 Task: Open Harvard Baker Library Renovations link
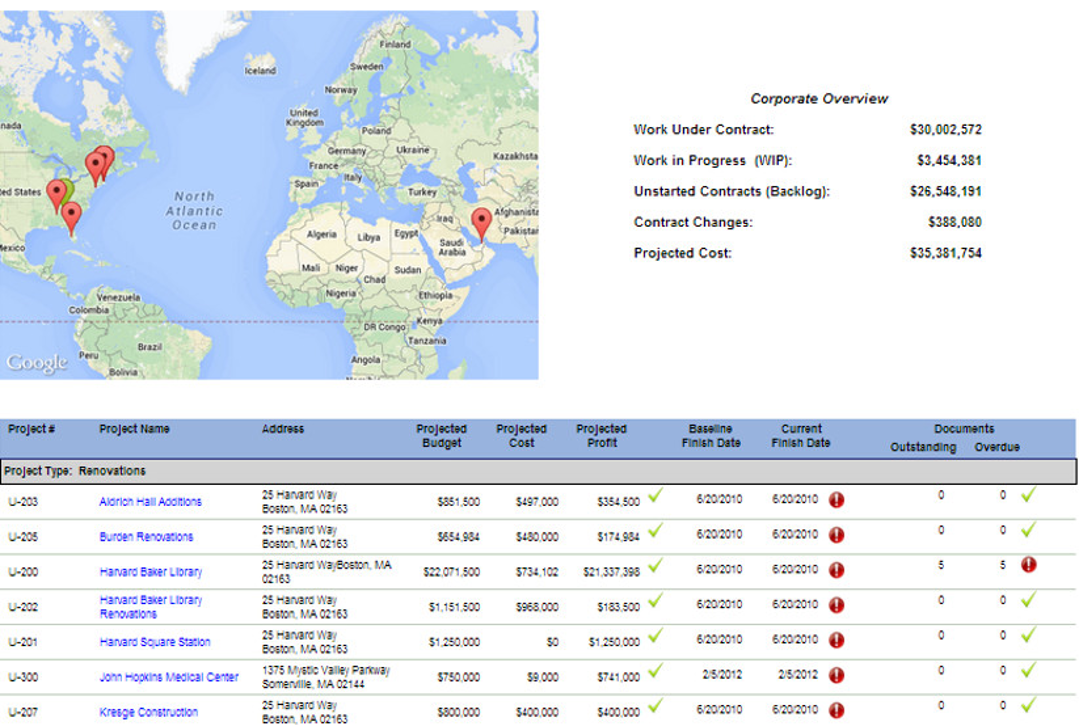151,607
